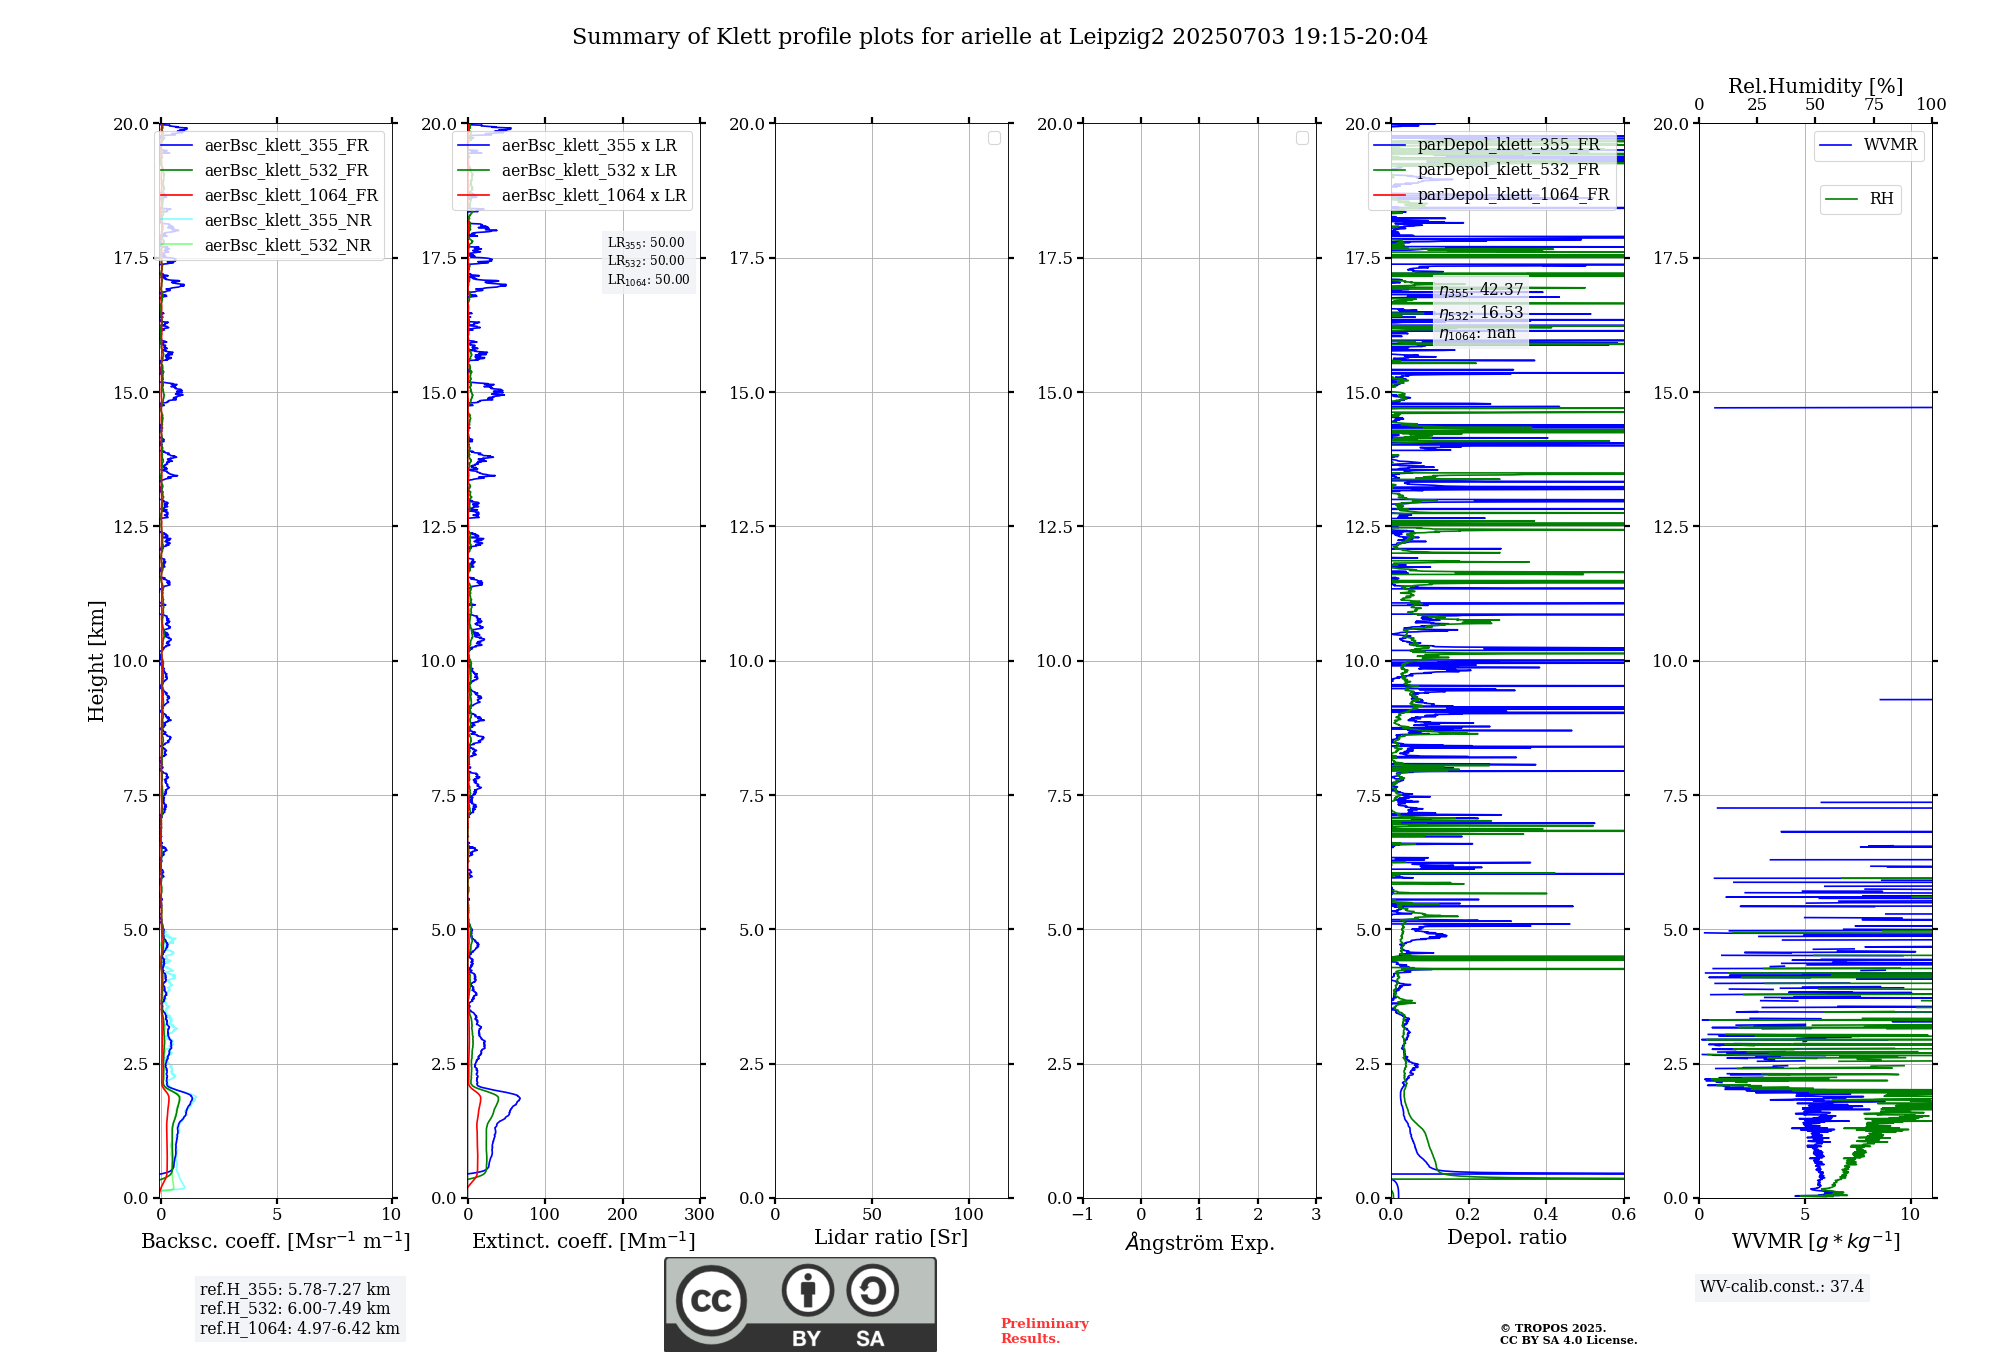Click the LR355: 50.00 annotation
2000x1360 pixels.
(x=646, y=243)
